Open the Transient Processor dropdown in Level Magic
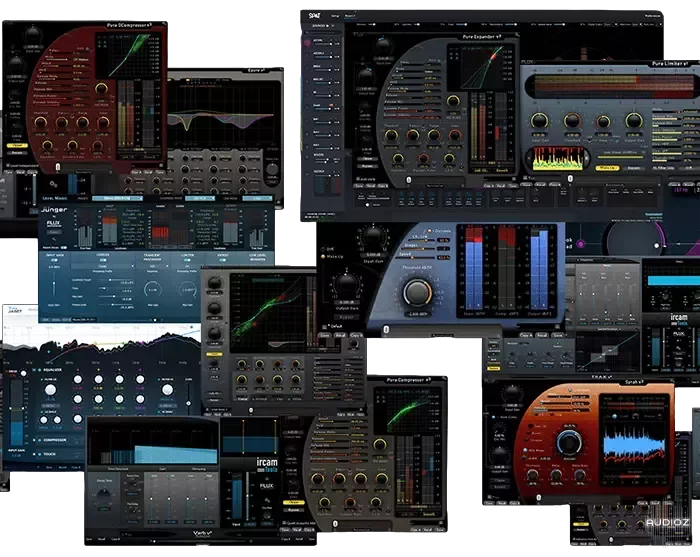 pos(152,266)
